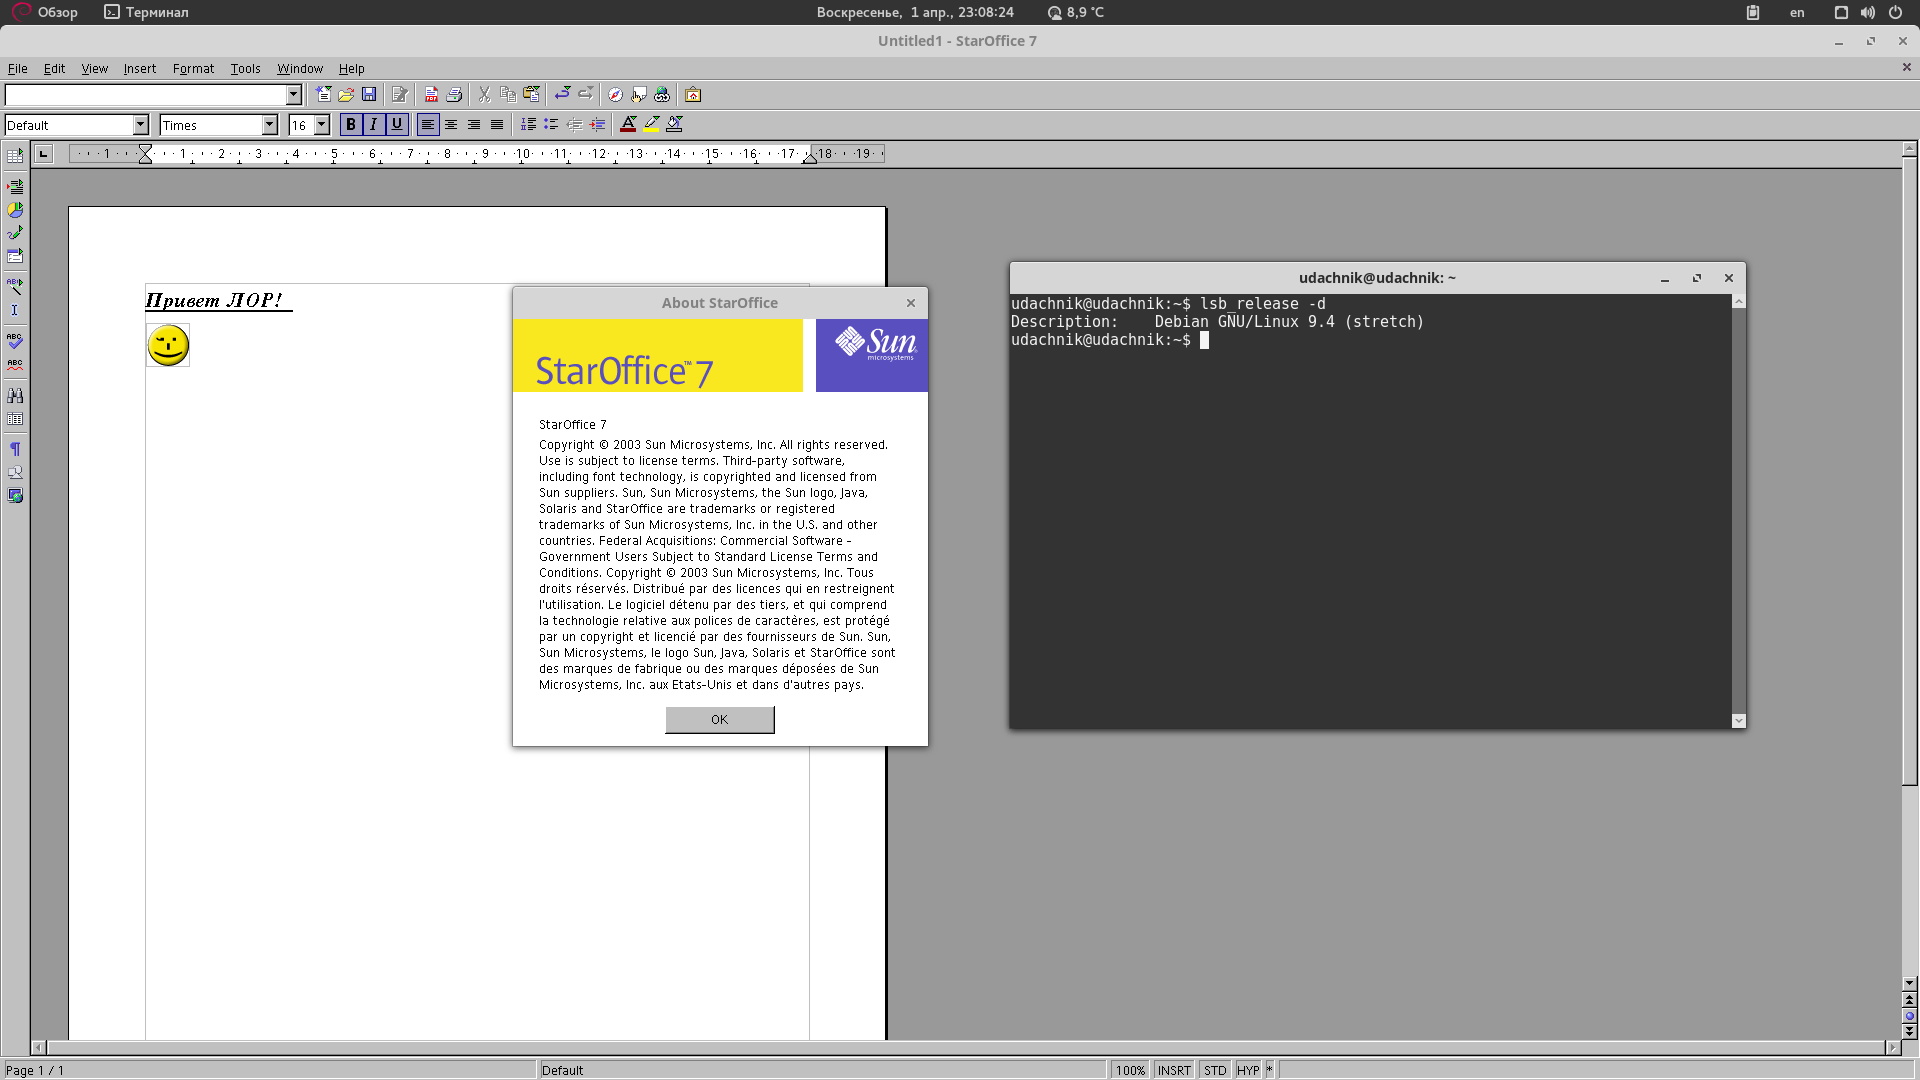Open the Tools menu

245,69
